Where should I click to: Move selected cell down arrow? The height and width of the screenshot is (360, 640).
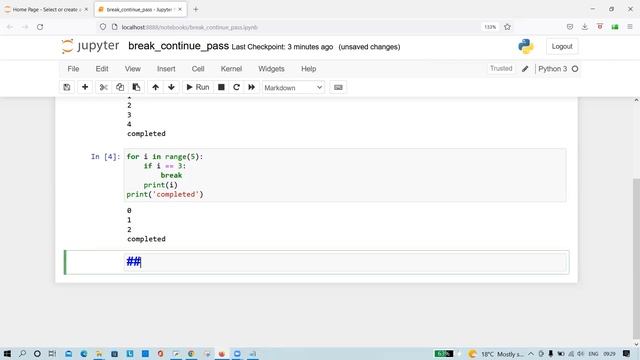pos(171,87)
